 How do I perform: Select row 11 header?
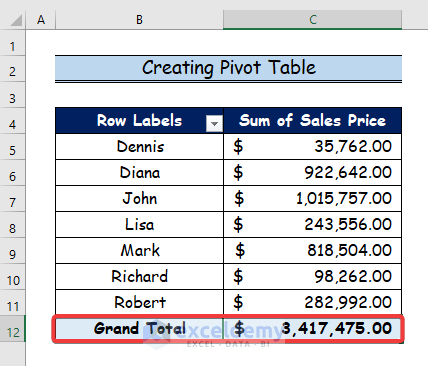[12, 303]
